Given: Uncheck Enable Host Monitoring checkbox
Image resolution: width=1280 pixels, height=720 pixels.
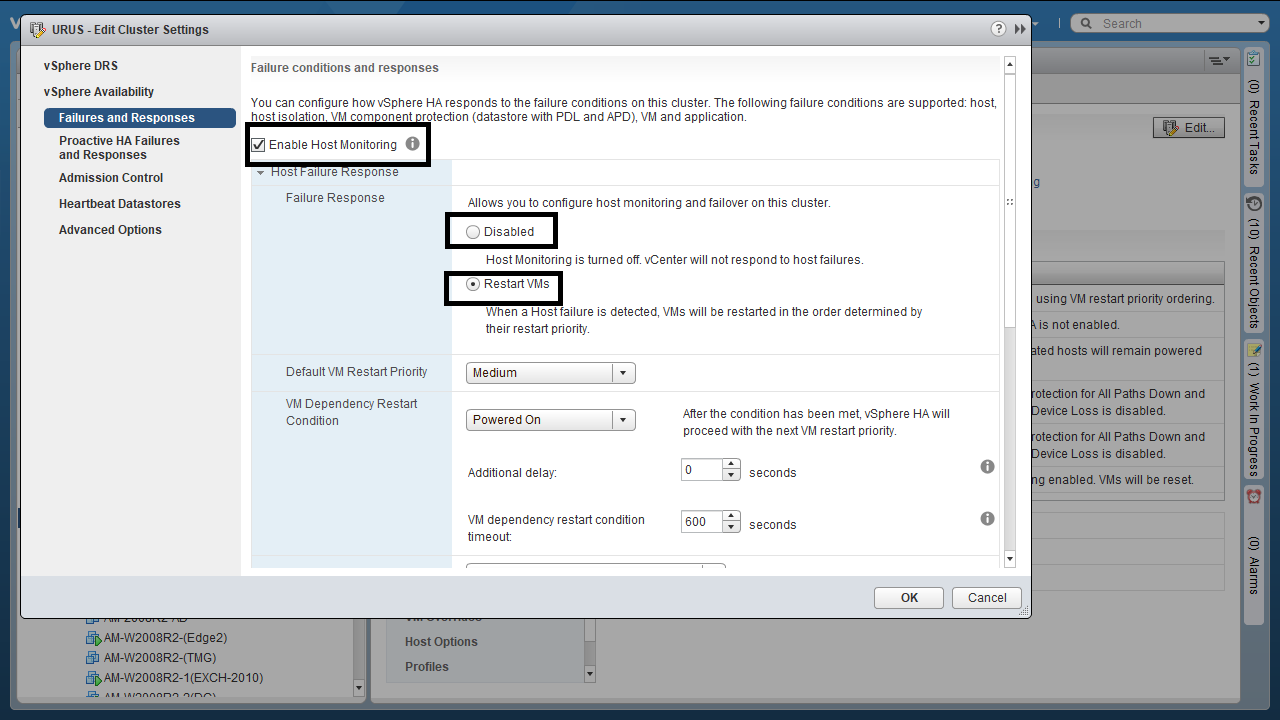Looking at the screenshot, I should pyautogui.click(x=259, y=145).
